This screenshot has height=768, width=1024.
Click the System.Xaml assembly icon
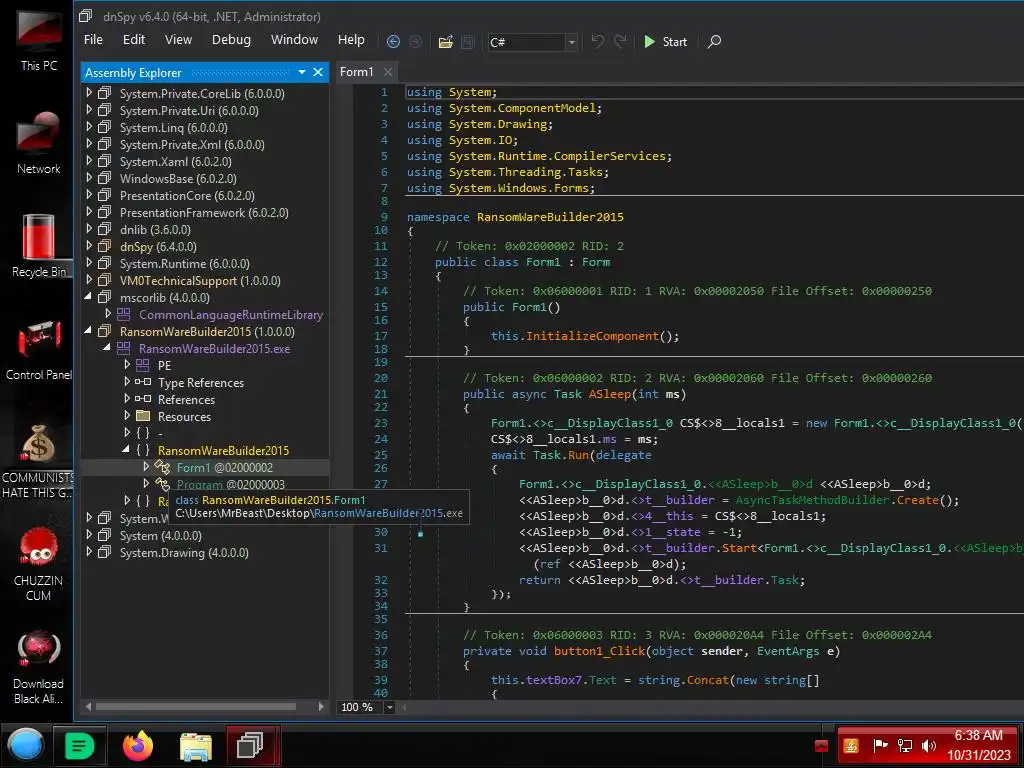[104, 161]
